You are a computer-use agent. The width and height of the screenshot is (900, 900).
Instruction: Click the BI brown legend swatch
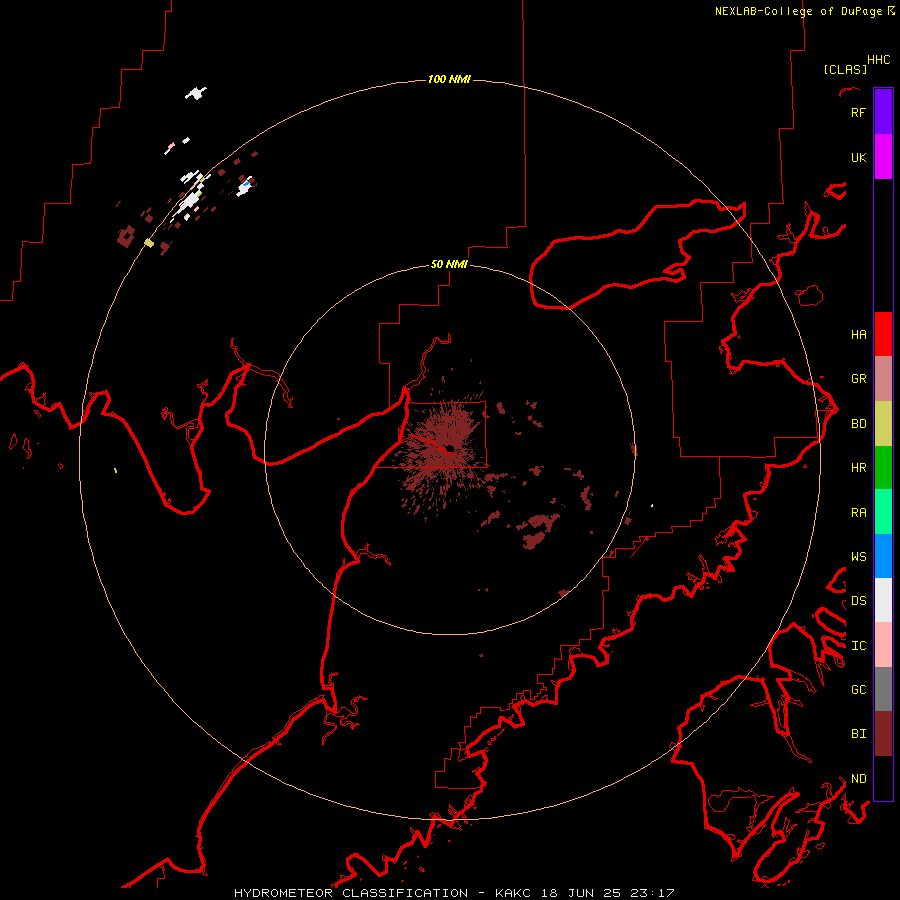883,733
